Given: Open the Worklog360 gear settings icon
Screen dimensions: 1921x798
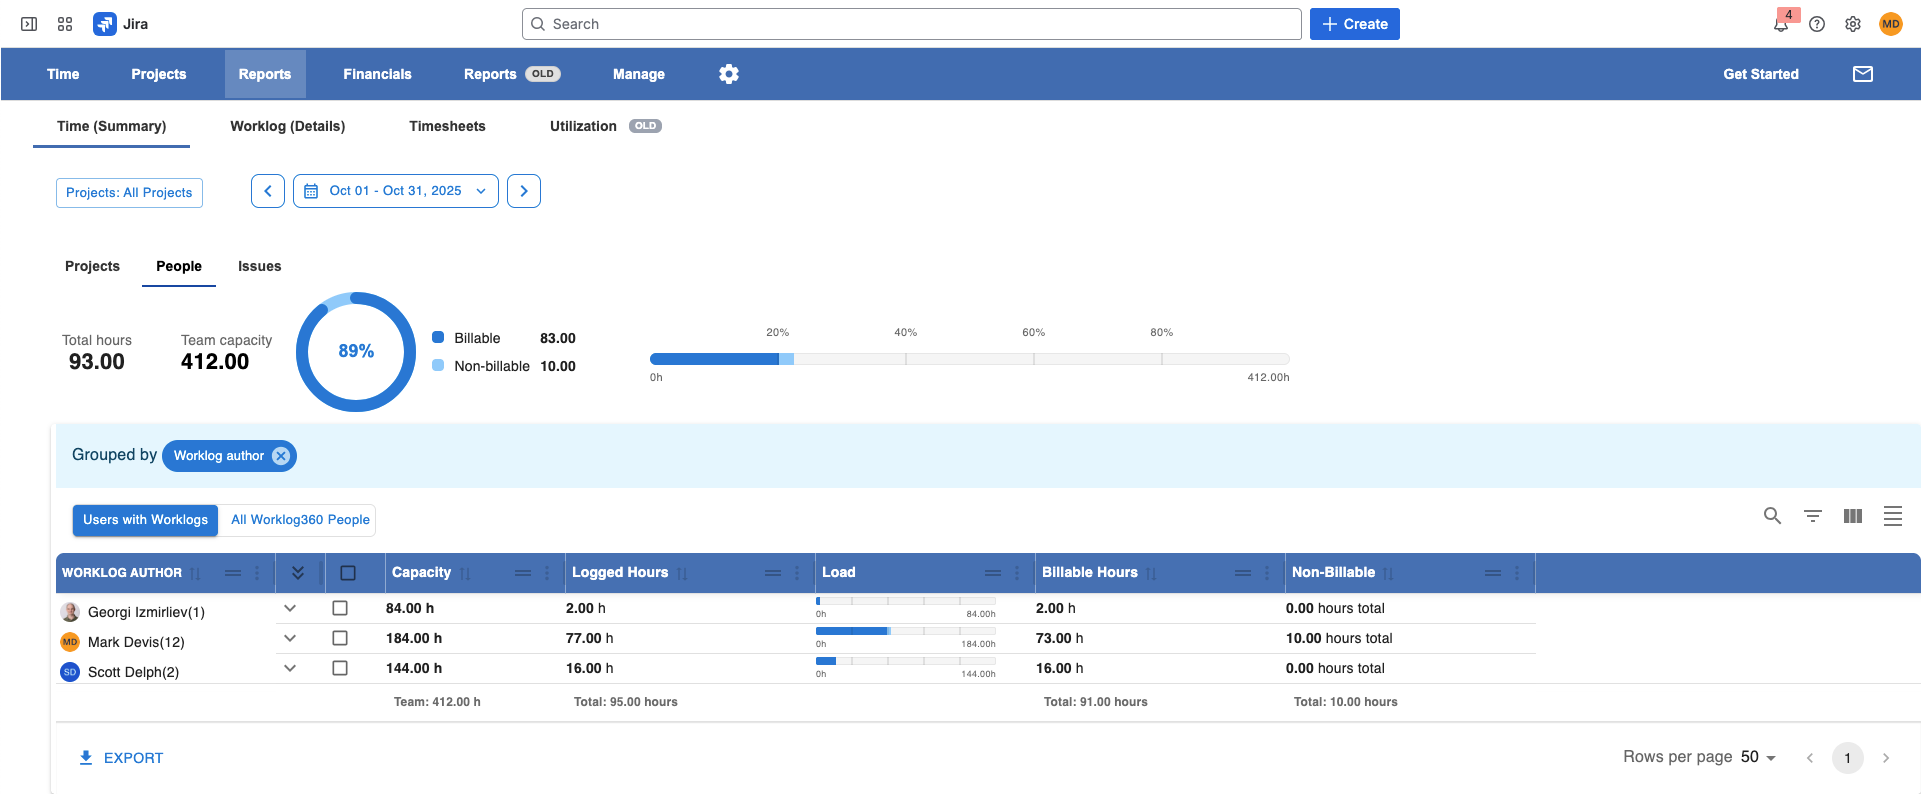Looking at the screenshot, I should [x=729, y=74].
